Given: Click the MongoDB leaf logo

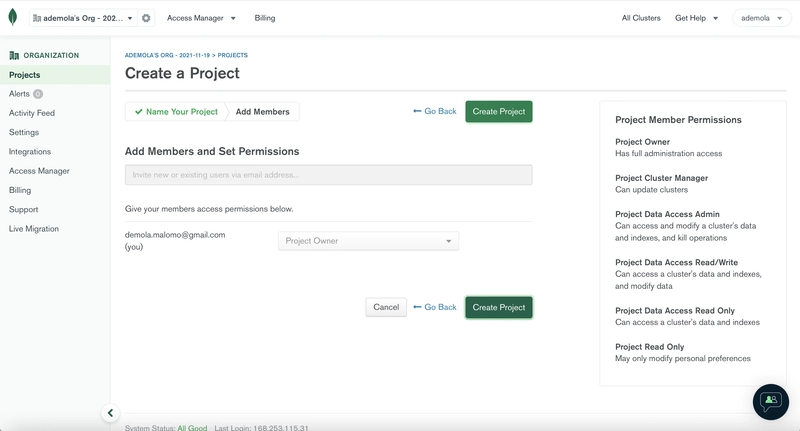Looking at the screenshot, I should pos(13,17).
